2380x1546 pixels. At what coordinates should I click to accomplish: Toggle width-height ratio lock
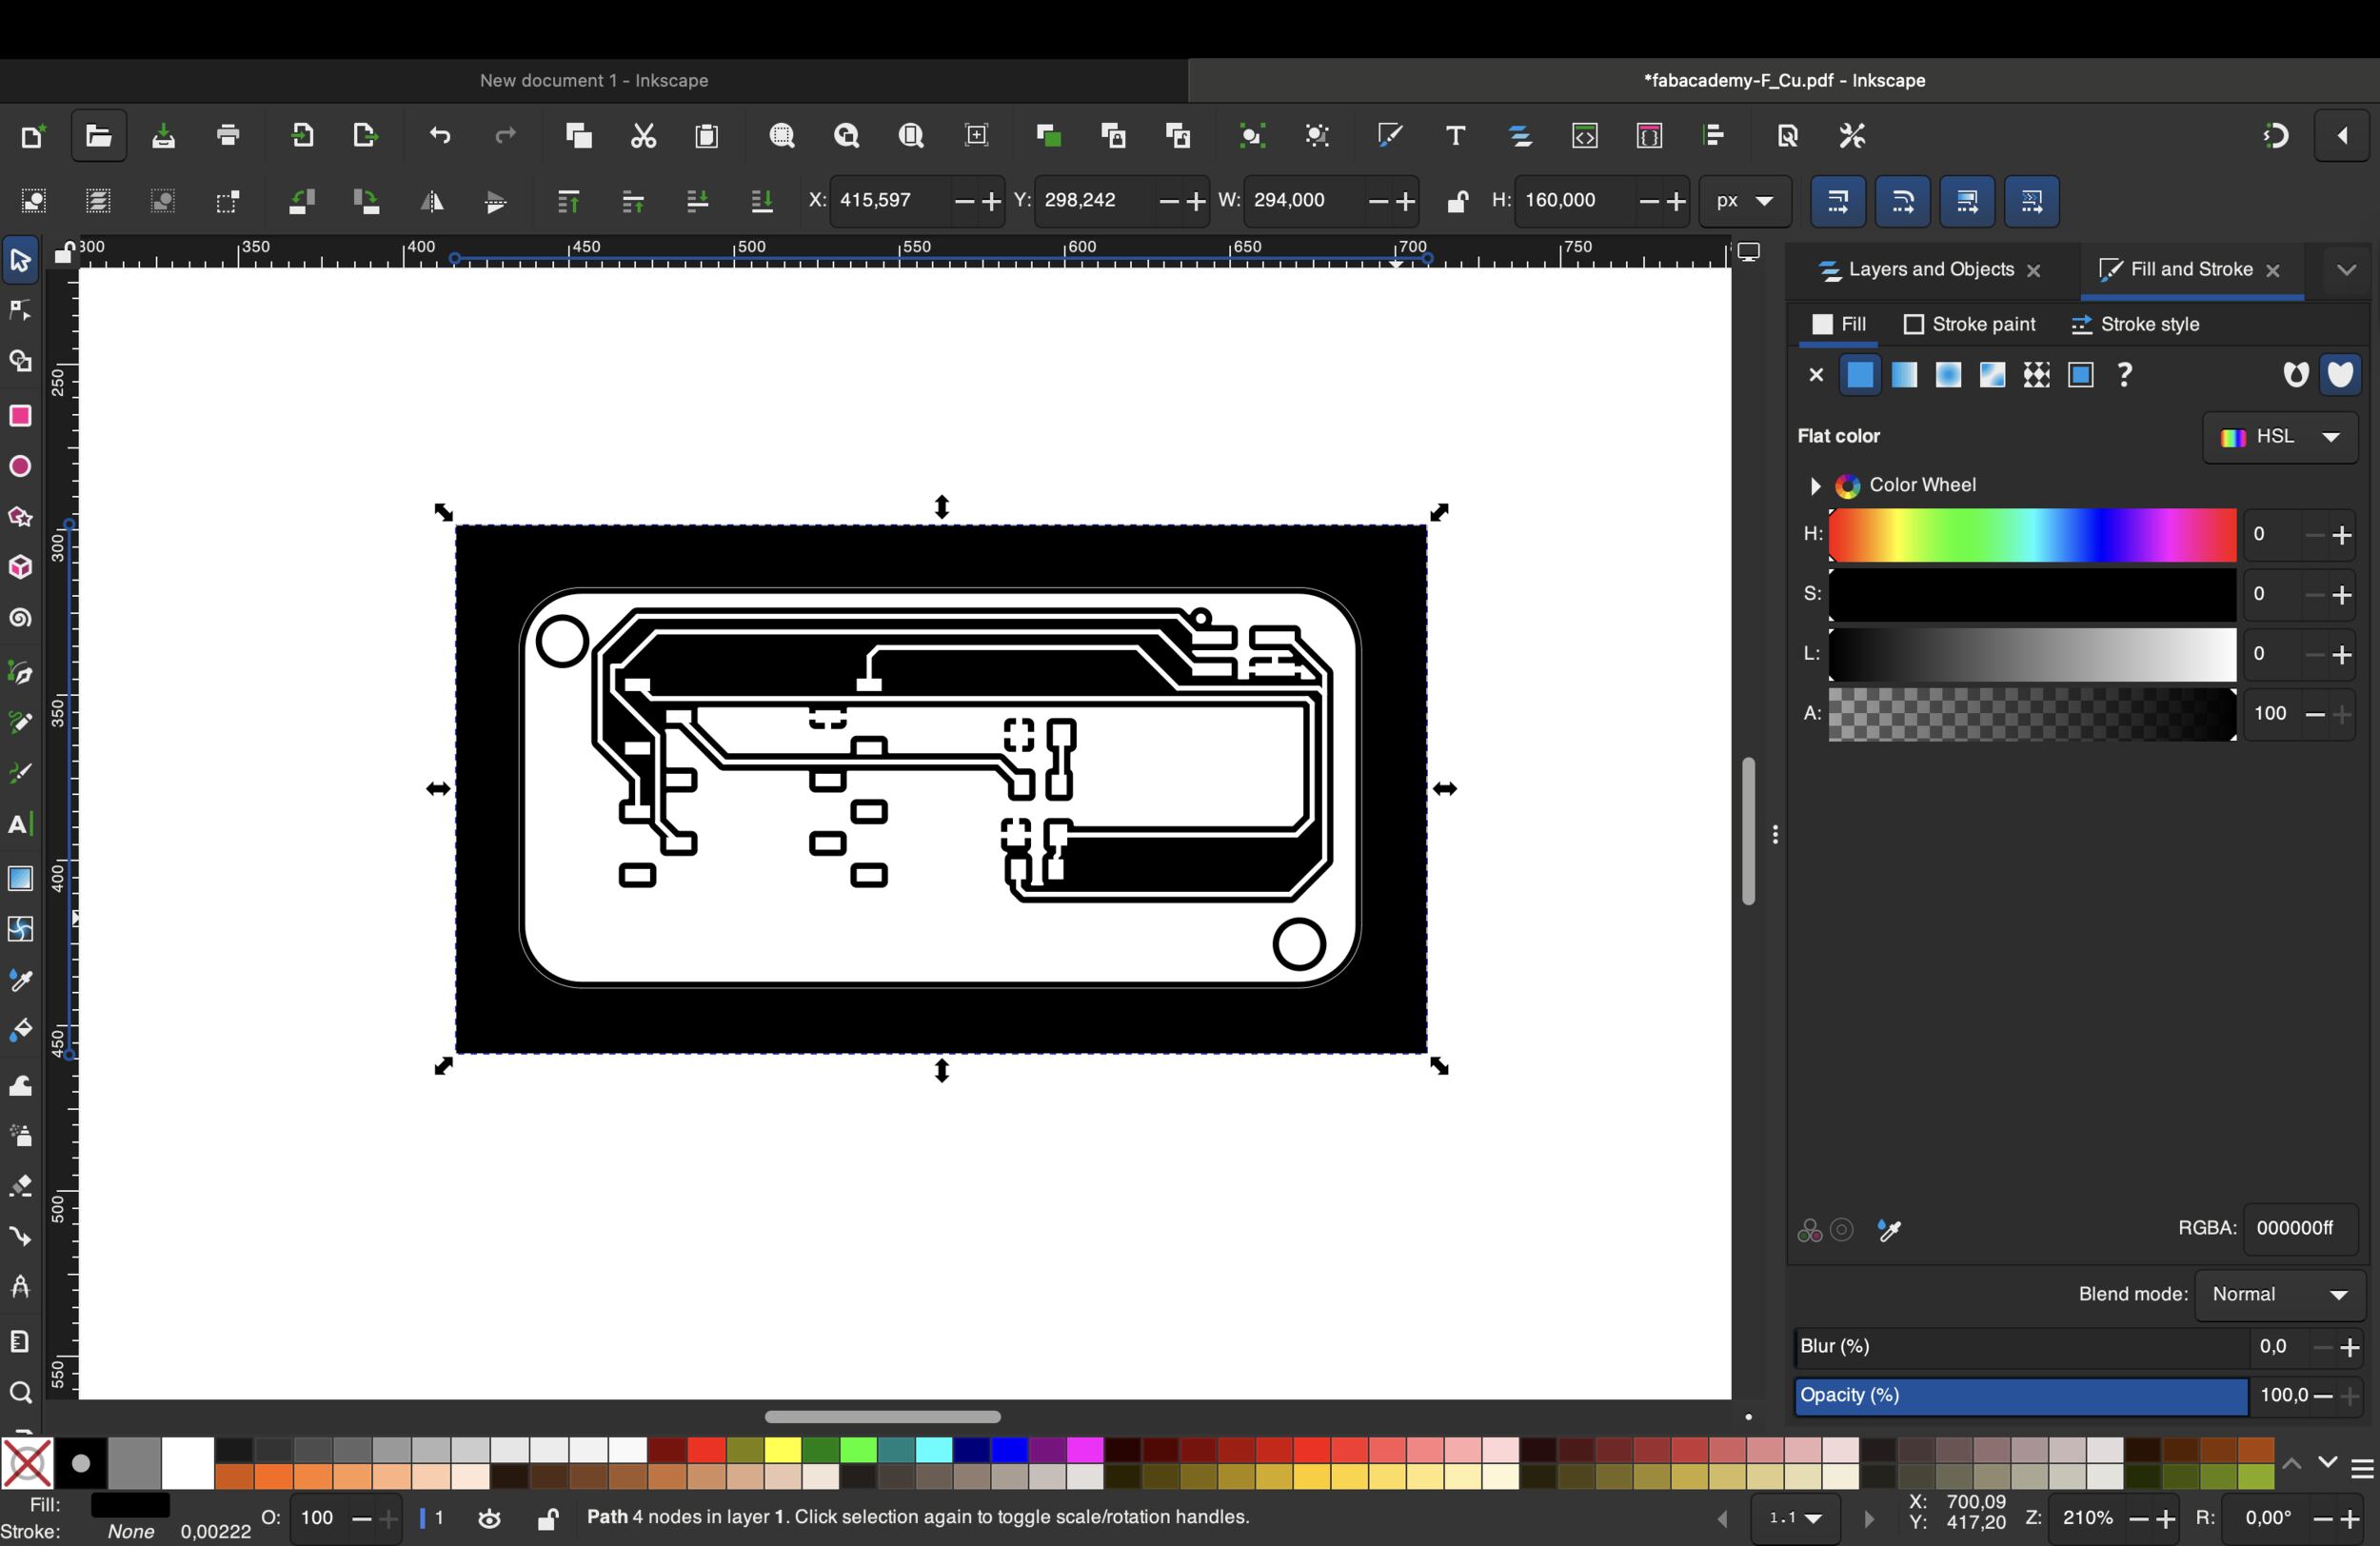point(1457,201)
